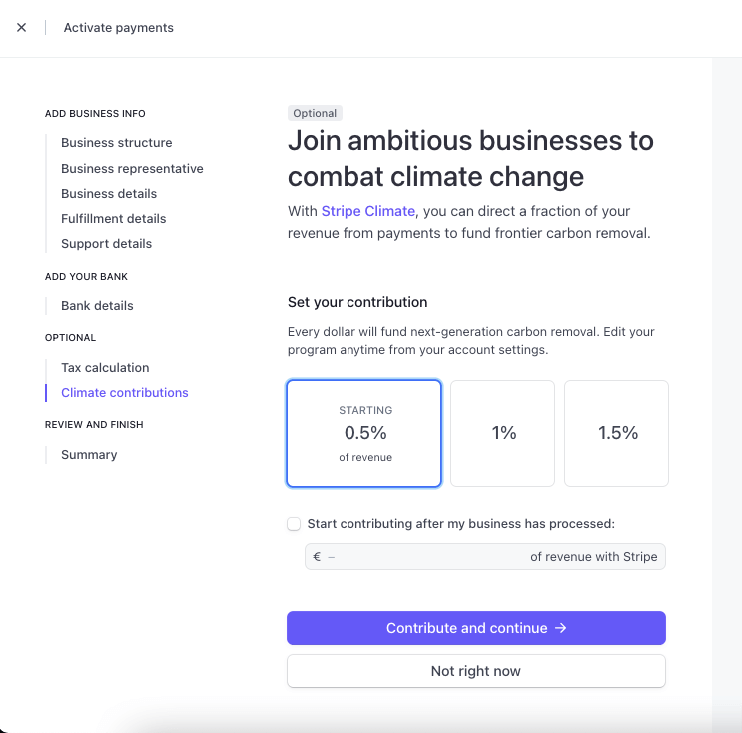Click the arrow on Contribute and continue
Viewport: 742px width, 733px height.
click(x=561, y=628)
